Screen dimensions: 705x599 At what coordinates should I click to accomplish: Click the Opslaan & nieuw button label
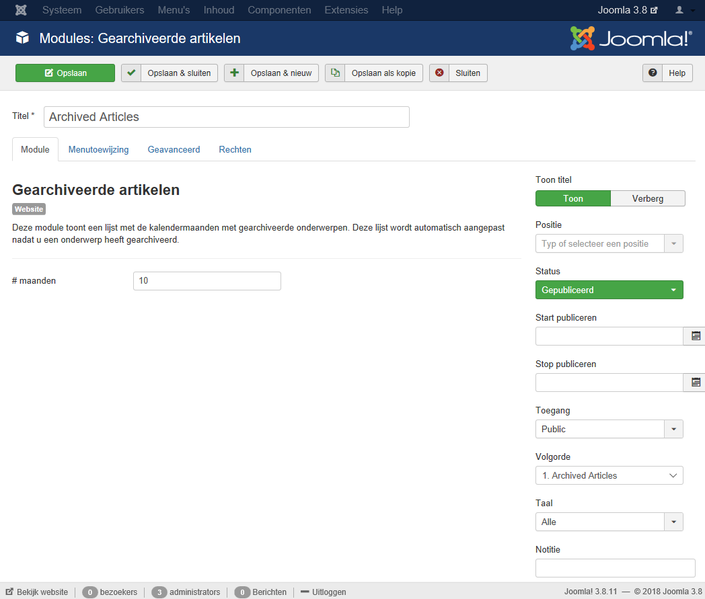pyautogui.click(x=281, y=73)
